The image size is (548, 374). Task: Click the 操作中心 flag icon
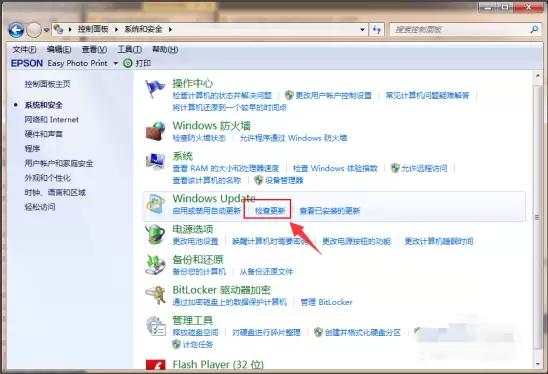[155, 89]
